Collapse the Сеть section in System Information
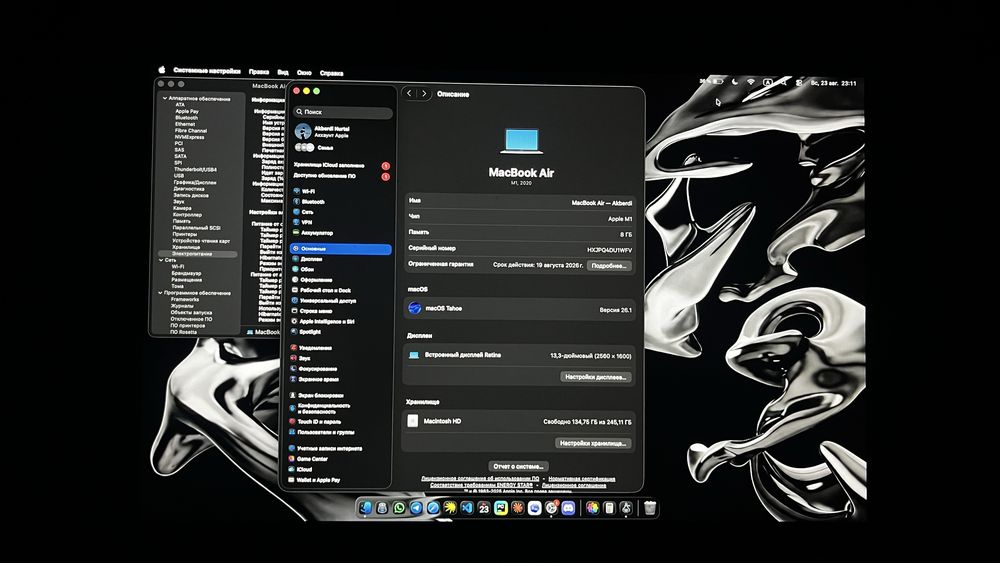Image resolution: width=1000 pixels, height=563 pixels. point(161,260)
